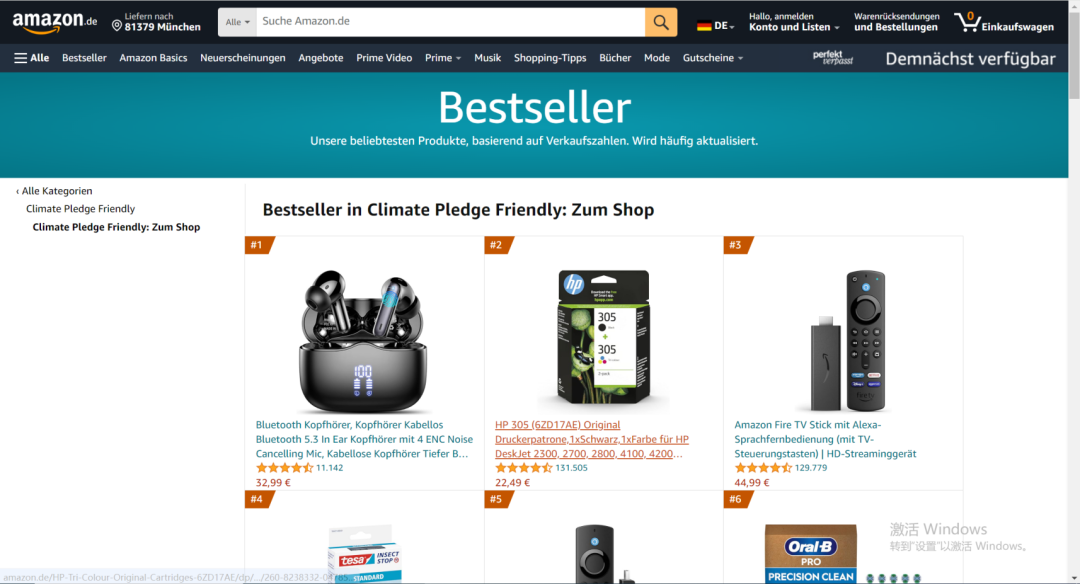Image resolution: width=1080 pixels, height=584 pixels.
Task: Click the star rating of Fire TV Stick
Action: [763, 468]
